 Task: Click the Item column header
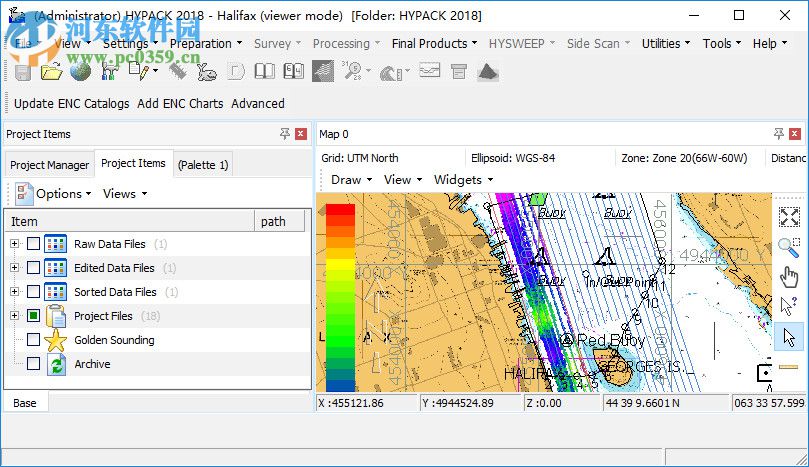pos(130,221)
